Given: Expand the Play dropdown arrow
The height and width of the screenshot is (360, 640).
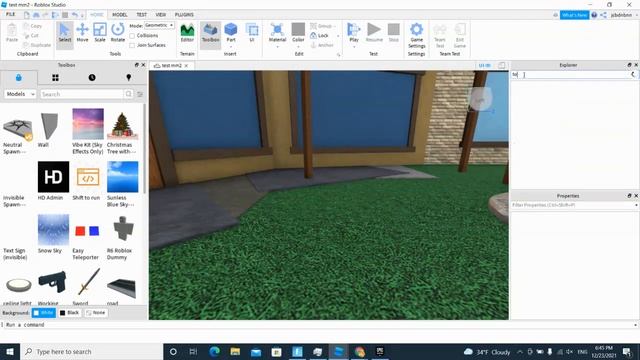Looking at the screenshot, I should coord(353,47).
